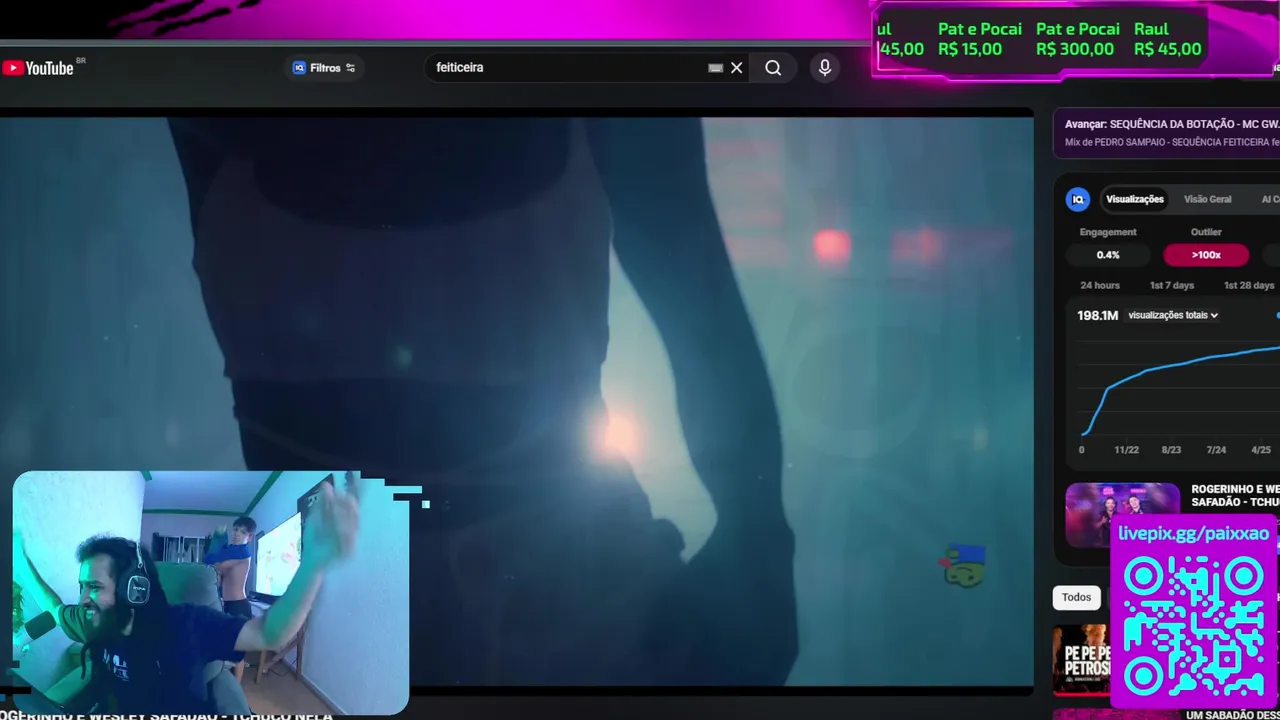
Task: Select the 1st 7 days range
Action: coord(1172,285)
